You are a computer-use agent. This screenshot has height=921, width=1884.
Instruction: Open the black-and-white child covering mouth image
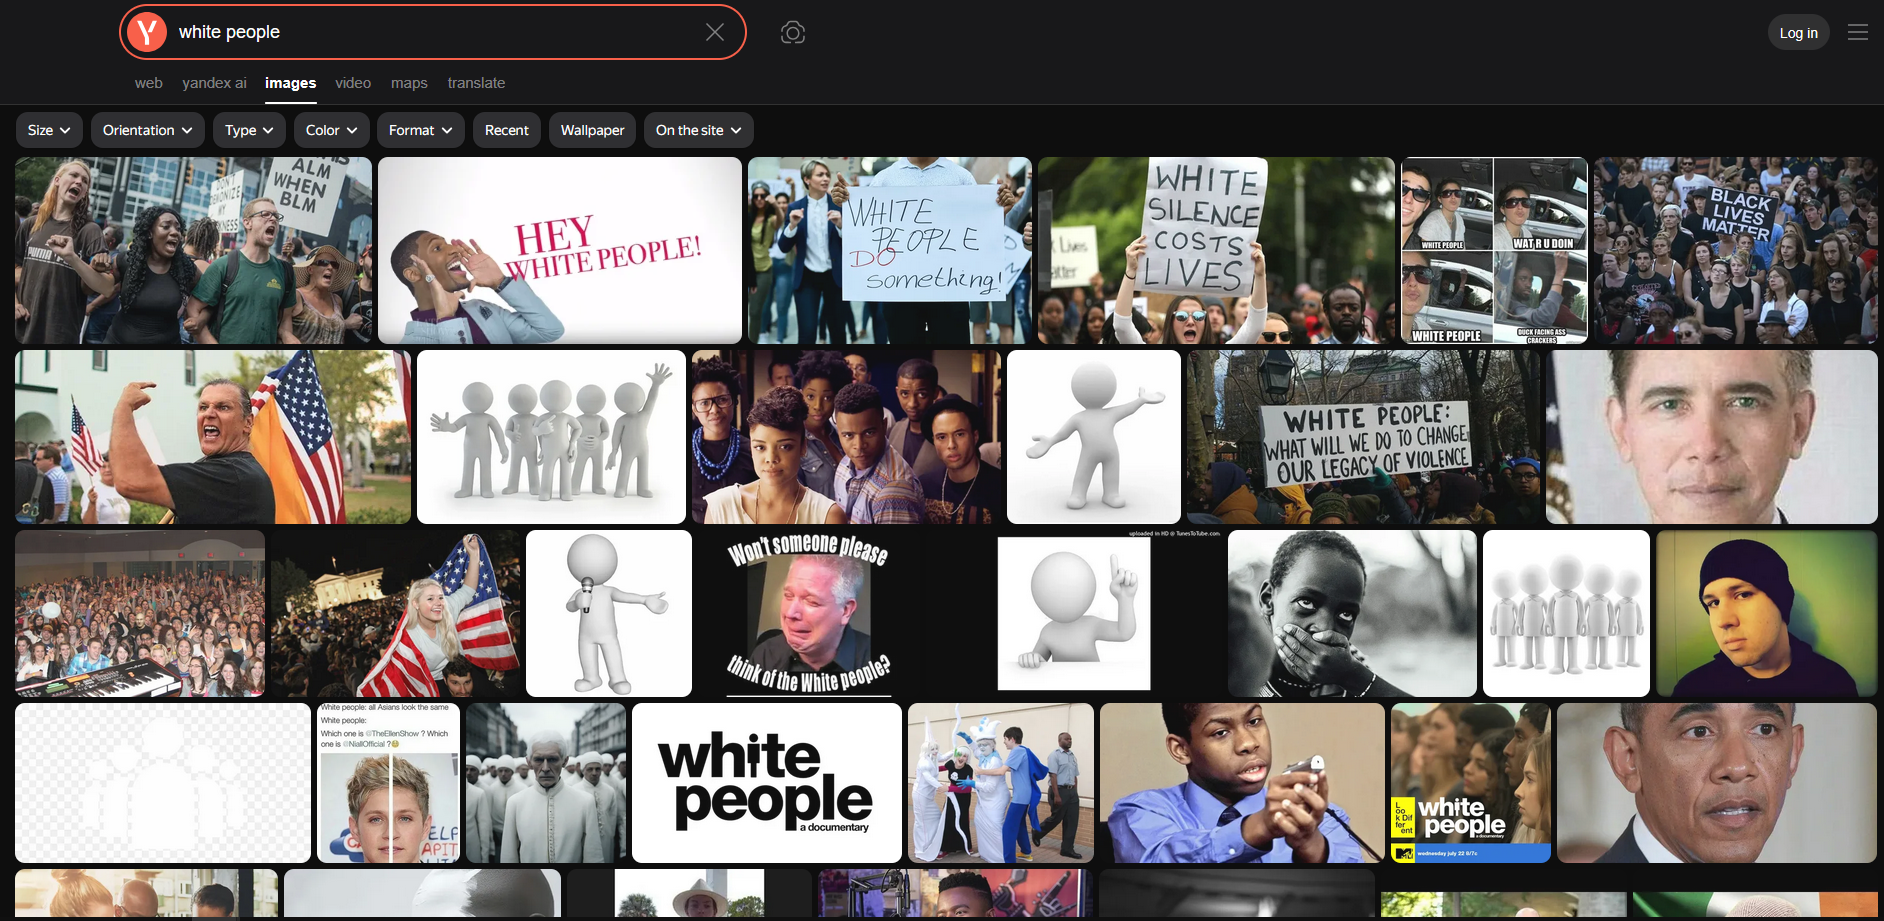1352,613
